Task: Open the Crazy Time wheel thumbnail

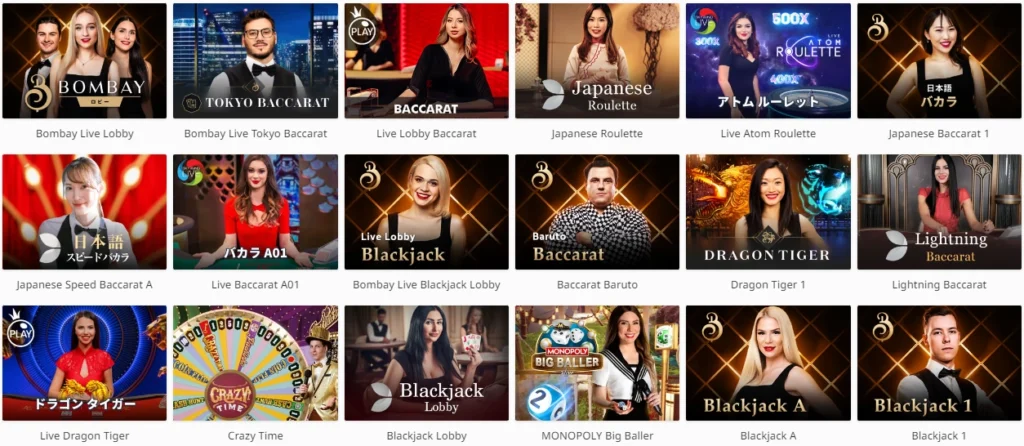Action: pyautogui.click(x=255, y=363)
